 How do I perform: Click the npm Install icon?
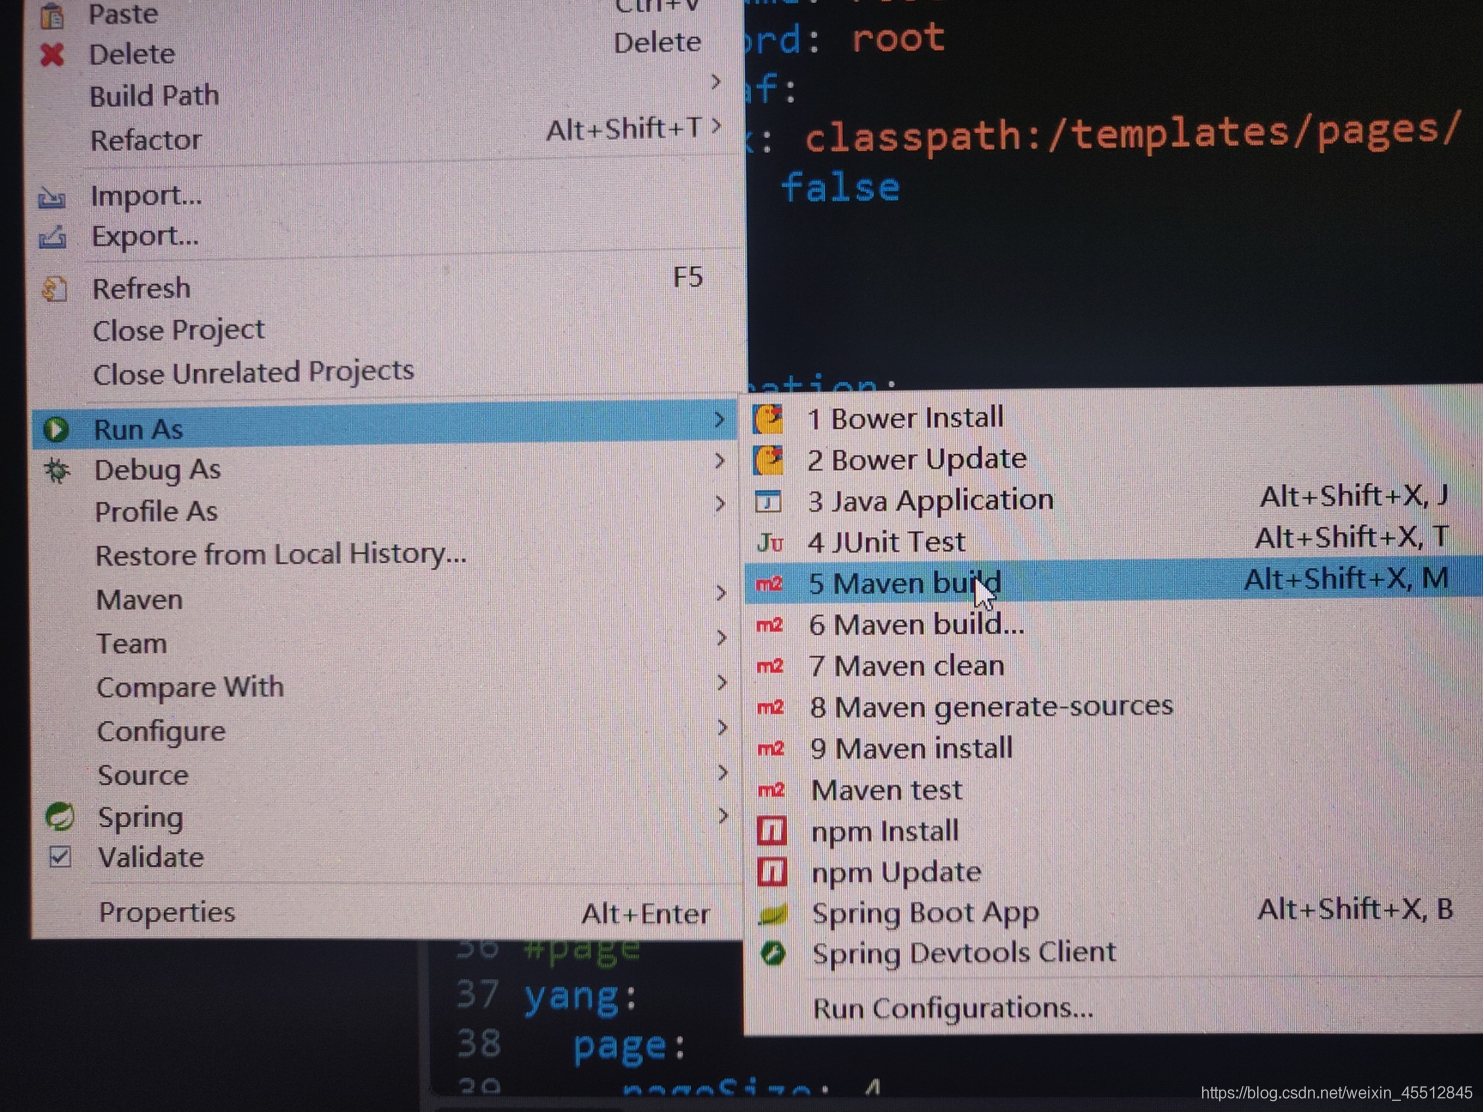click(772, 831)
